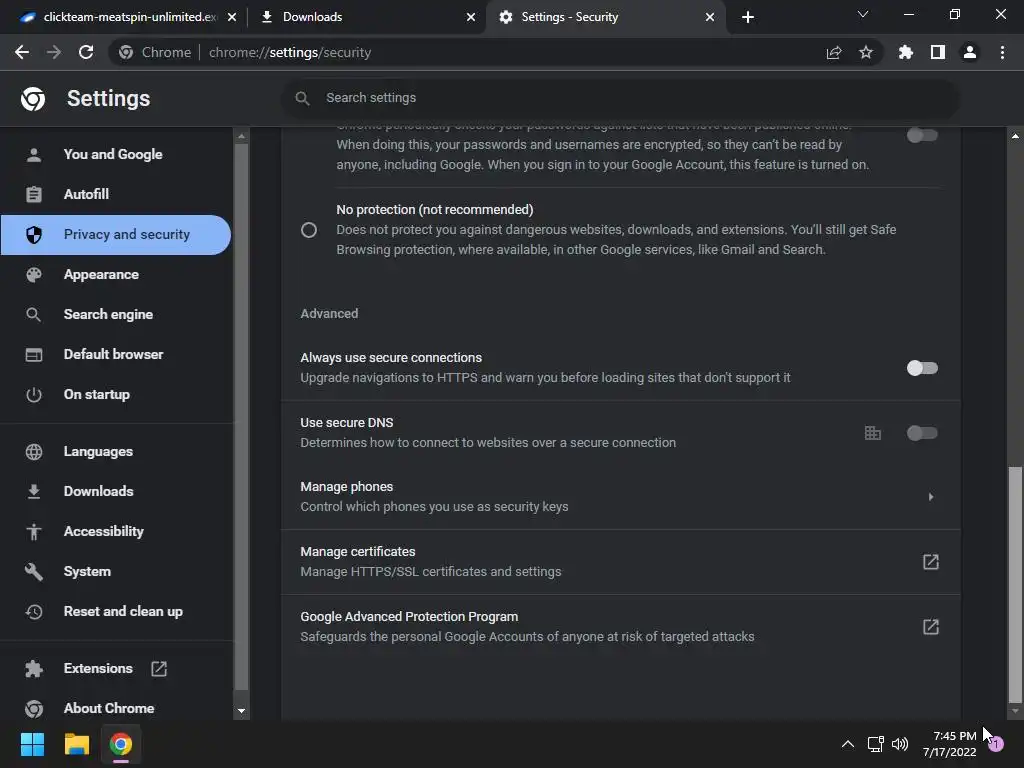Screen dimensions: 1024x768
Task: Click the Search settings input field
Action: [620, 98]
